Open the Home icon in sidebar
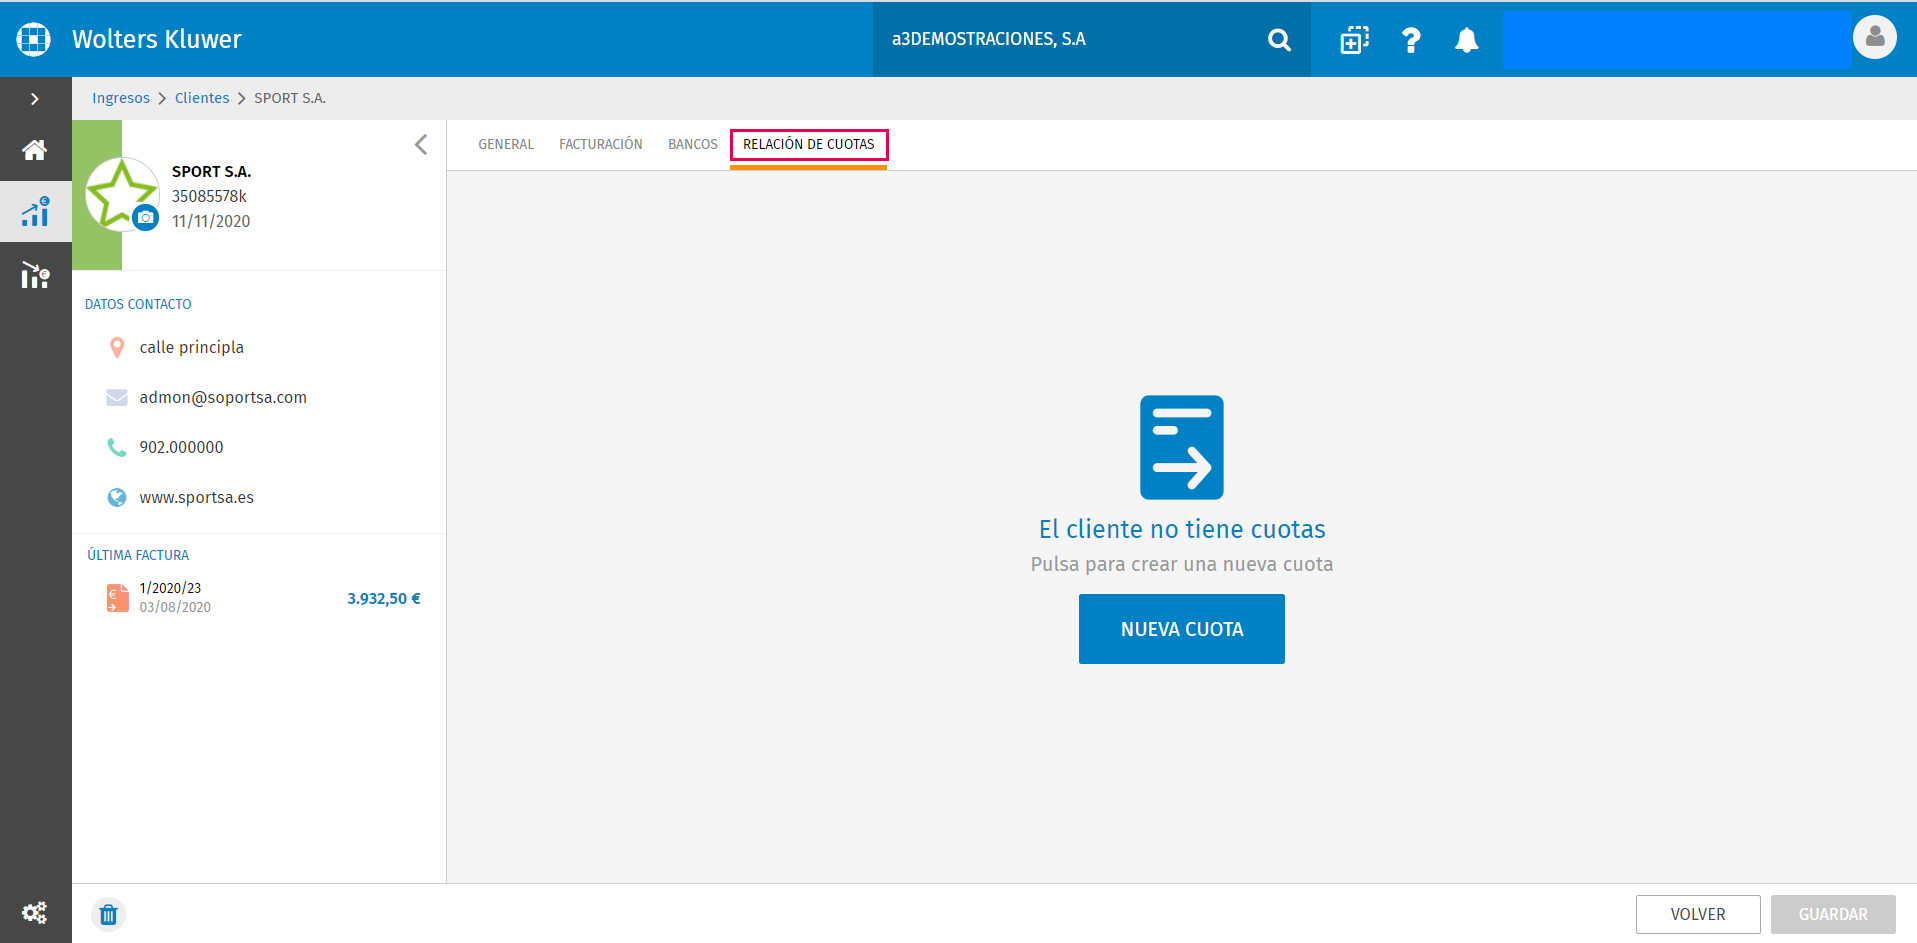 tap(35, 150)
